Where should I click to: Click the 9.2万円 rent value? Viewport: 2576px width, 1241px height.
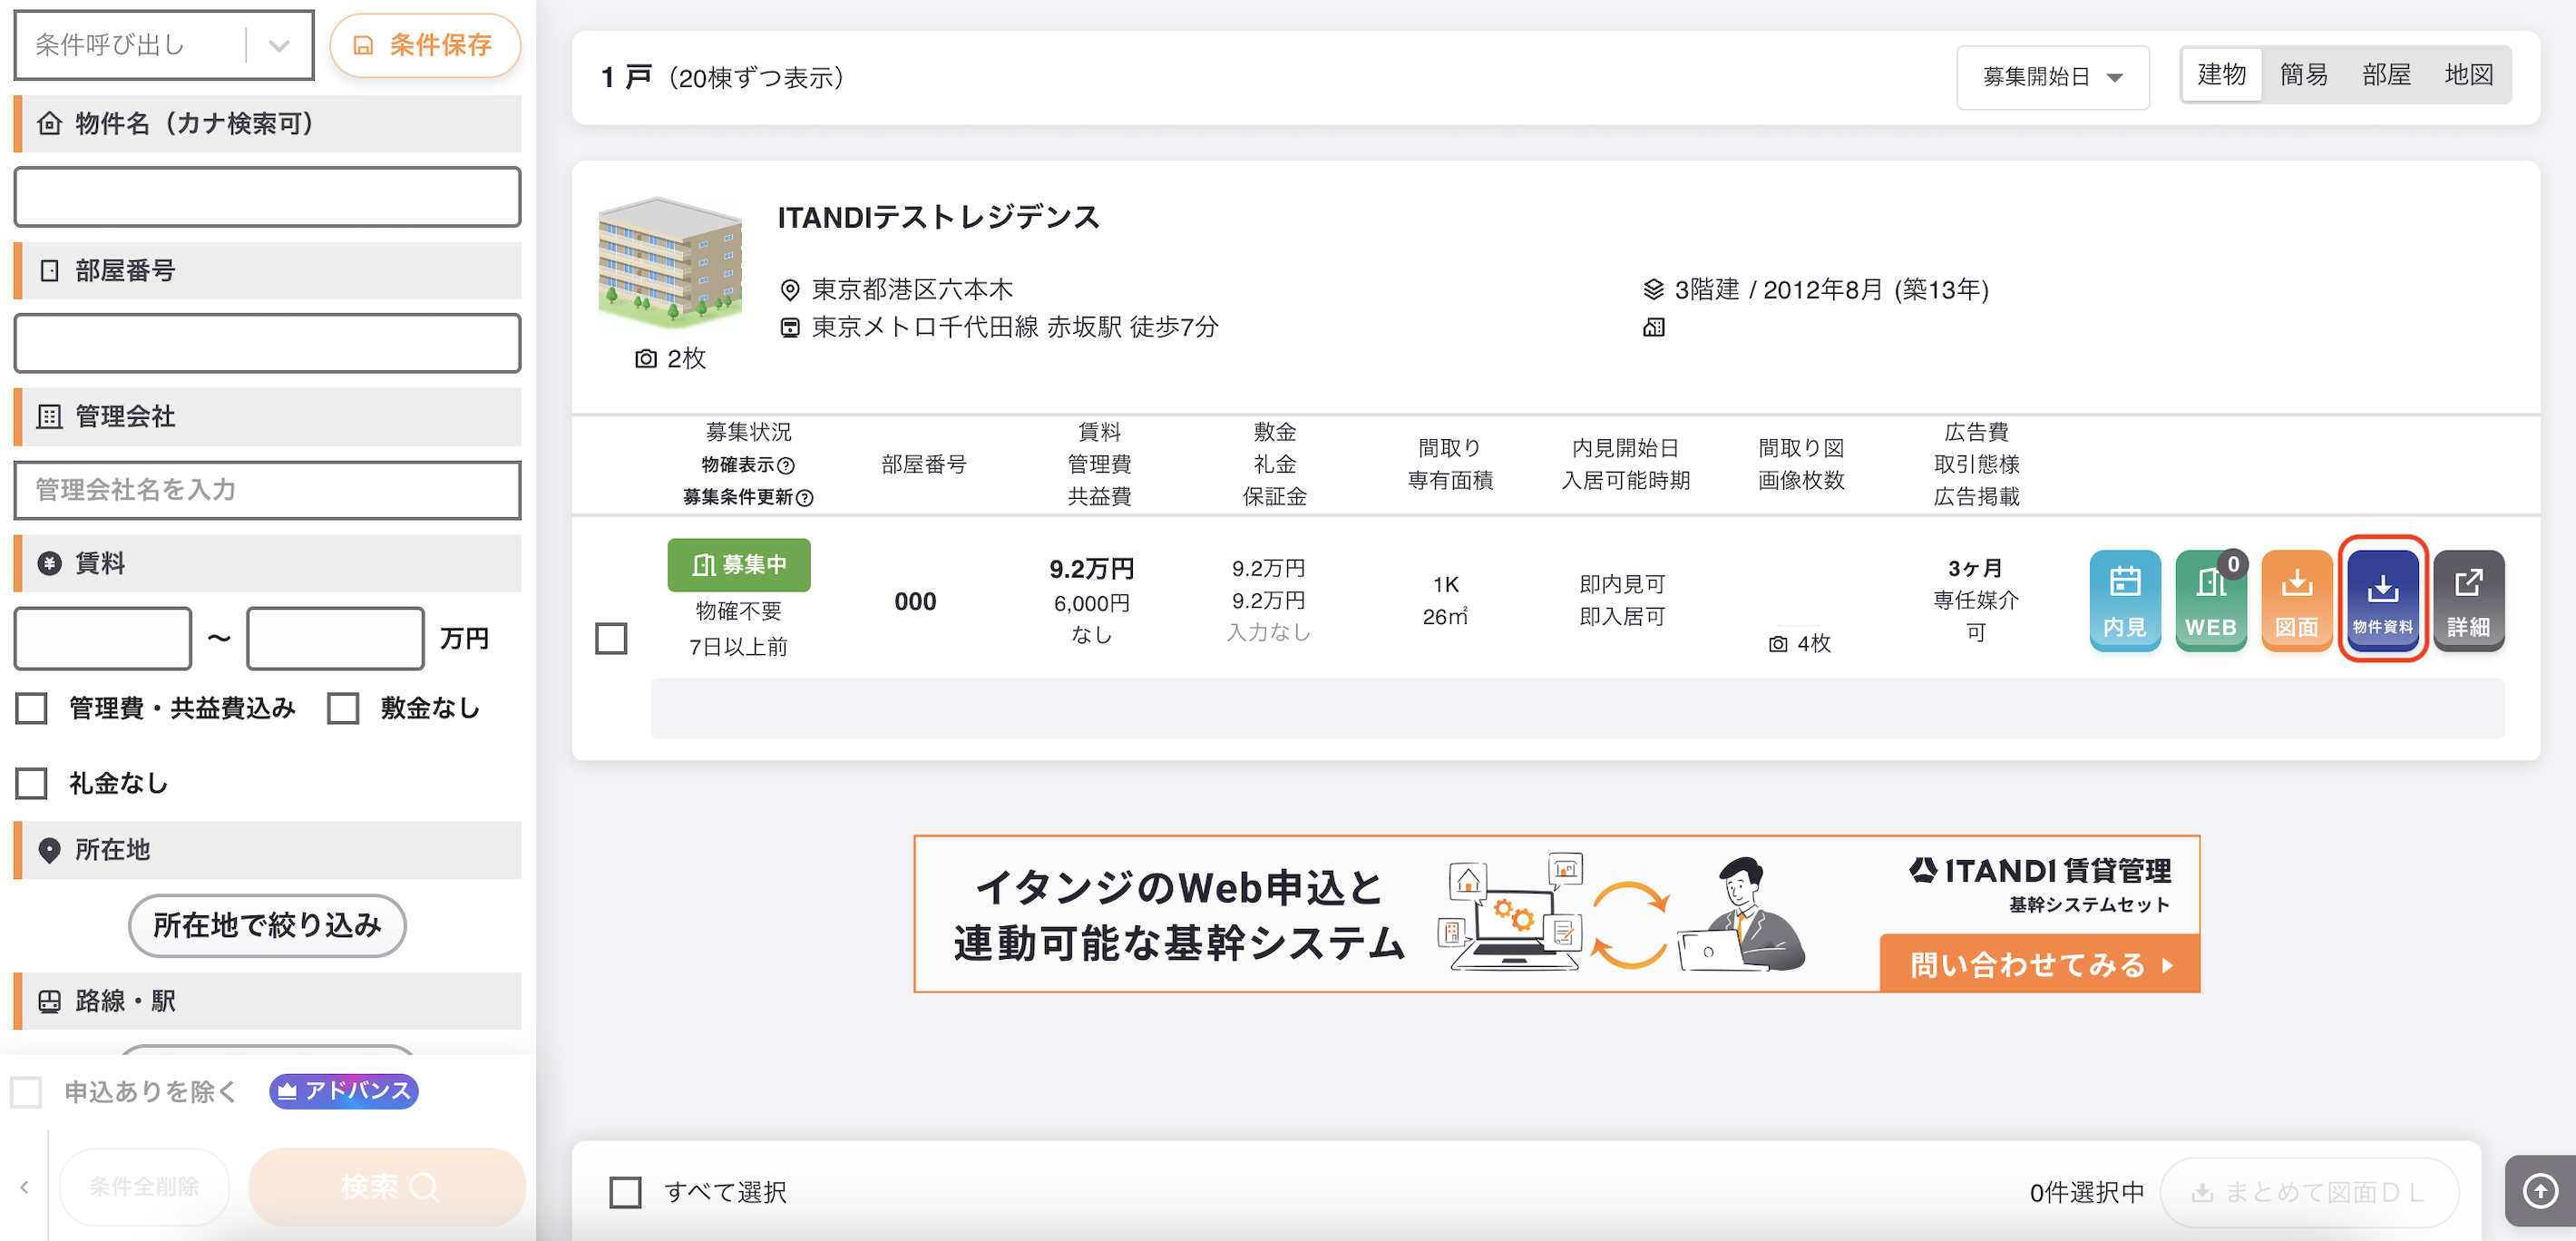pos(1091,569)
